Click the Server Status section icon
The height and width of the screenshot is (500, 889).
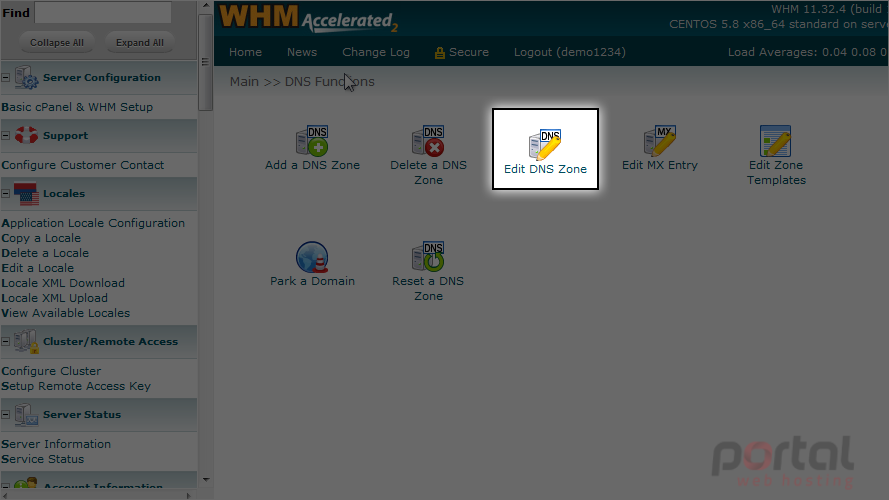coord(26,414)
